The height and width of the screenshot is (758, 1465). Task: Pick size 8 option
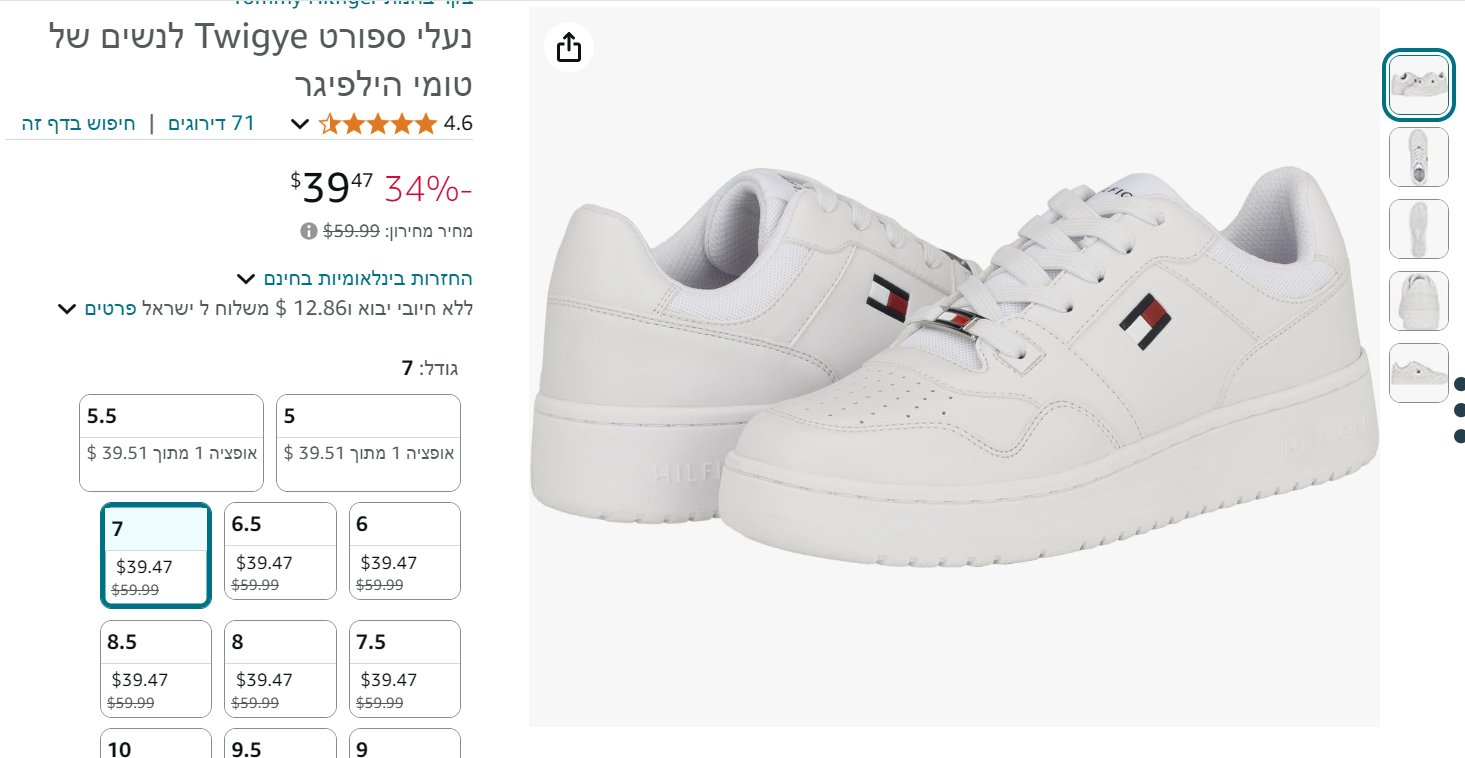pyautogui.click(x=280, y=668)
